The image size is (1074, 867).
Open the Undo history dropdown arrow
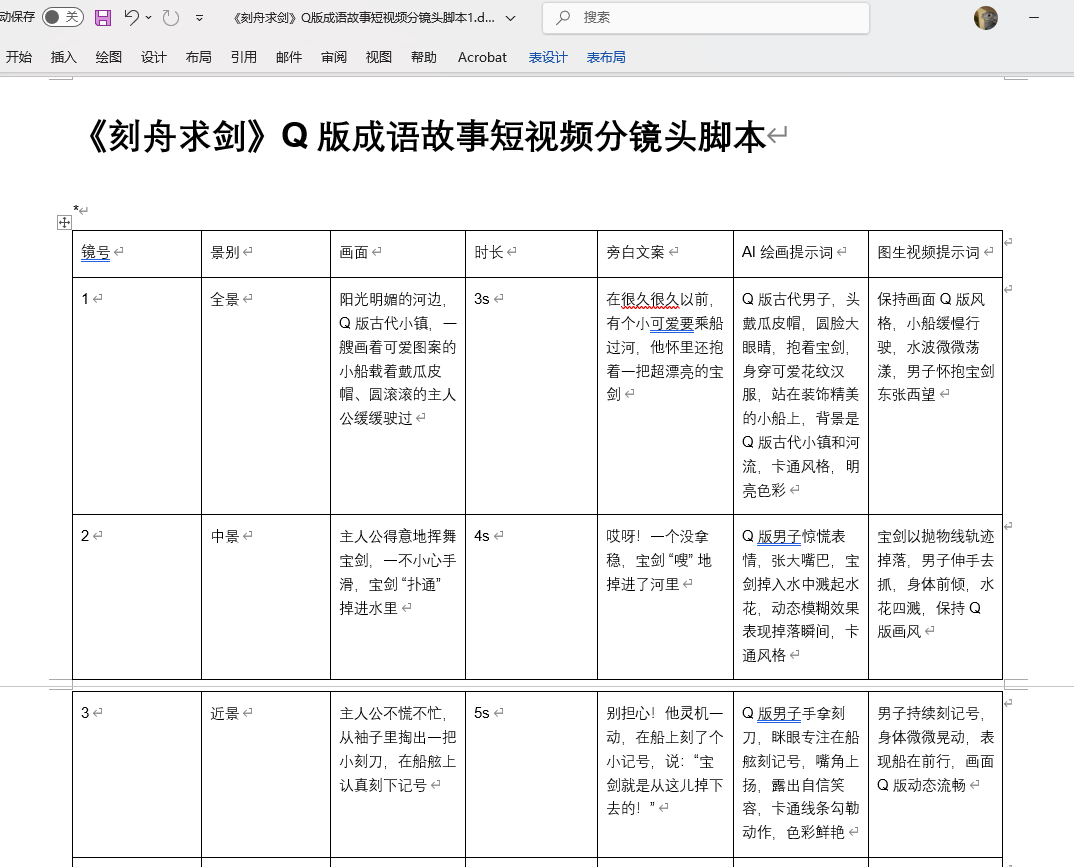[x=149, y=18]
